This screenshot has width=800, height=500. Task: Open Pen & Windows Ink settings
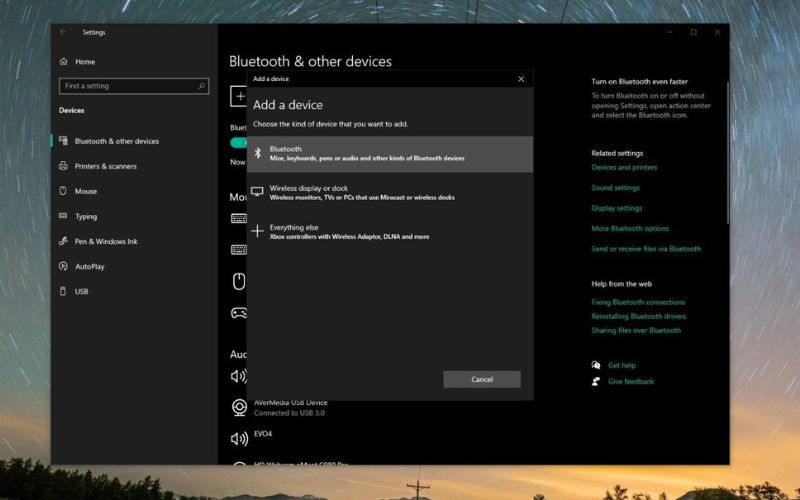pos(106,241)
